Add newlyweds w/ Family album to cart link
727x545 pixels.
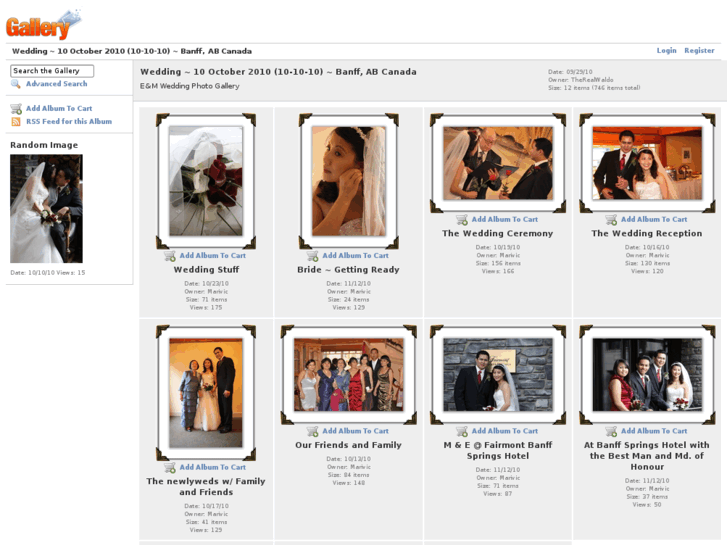click(x=213, y=468)
